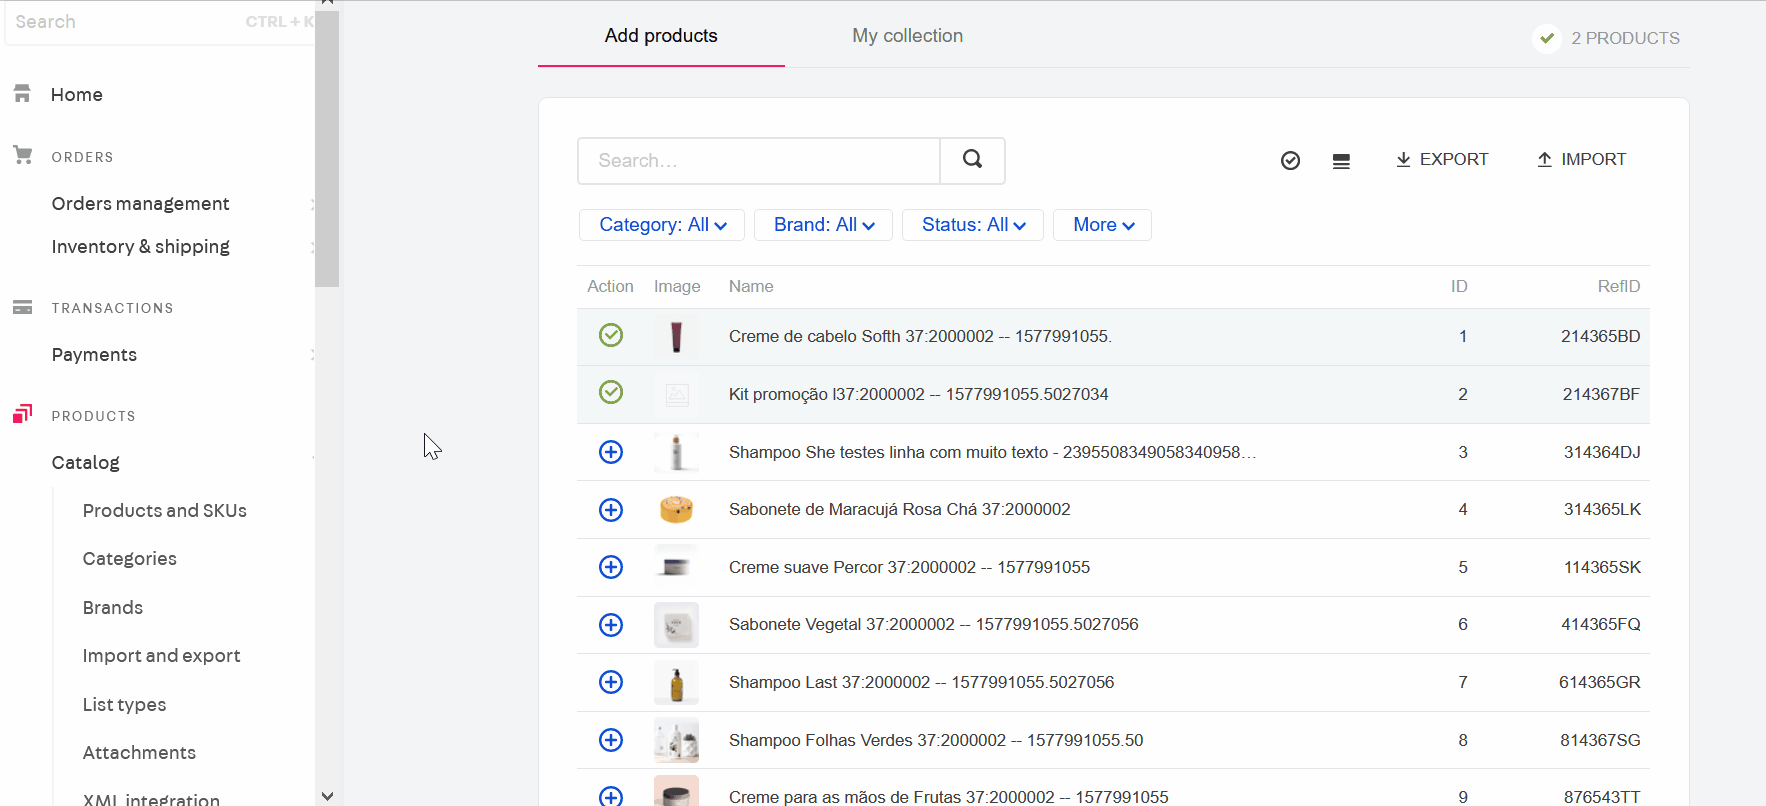Screen dimensions: 1766x806
Task: Add Shampoo She testes product with plus icon
Action: 611,452
